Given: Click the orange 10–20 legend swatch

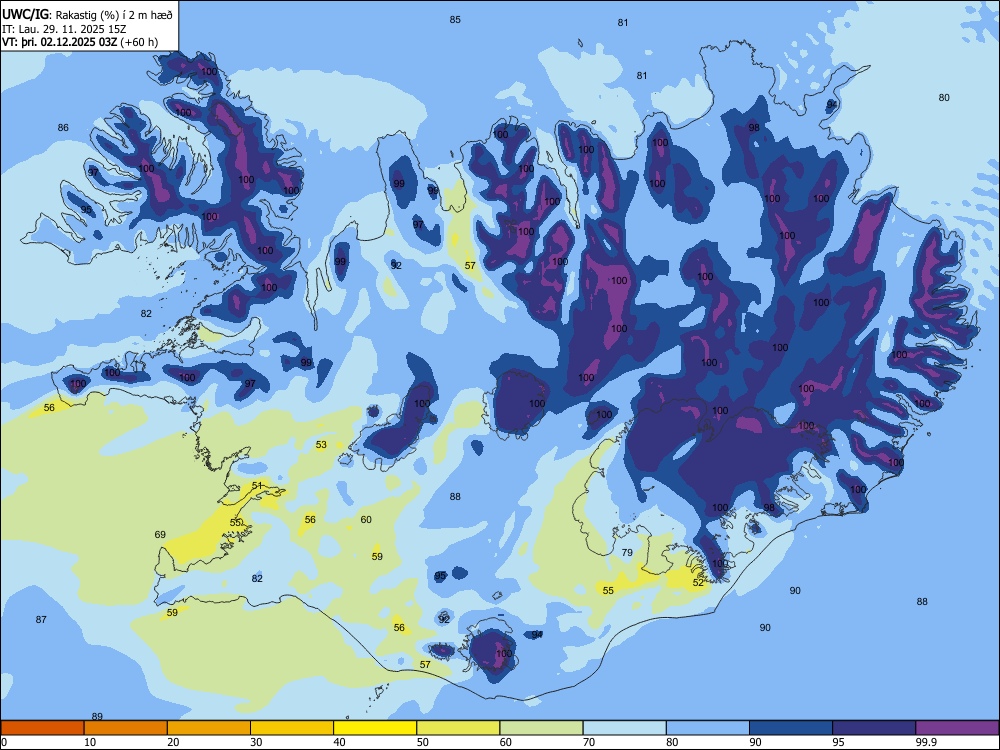Looking at the screenshot, I should click(x=126, y=728).
